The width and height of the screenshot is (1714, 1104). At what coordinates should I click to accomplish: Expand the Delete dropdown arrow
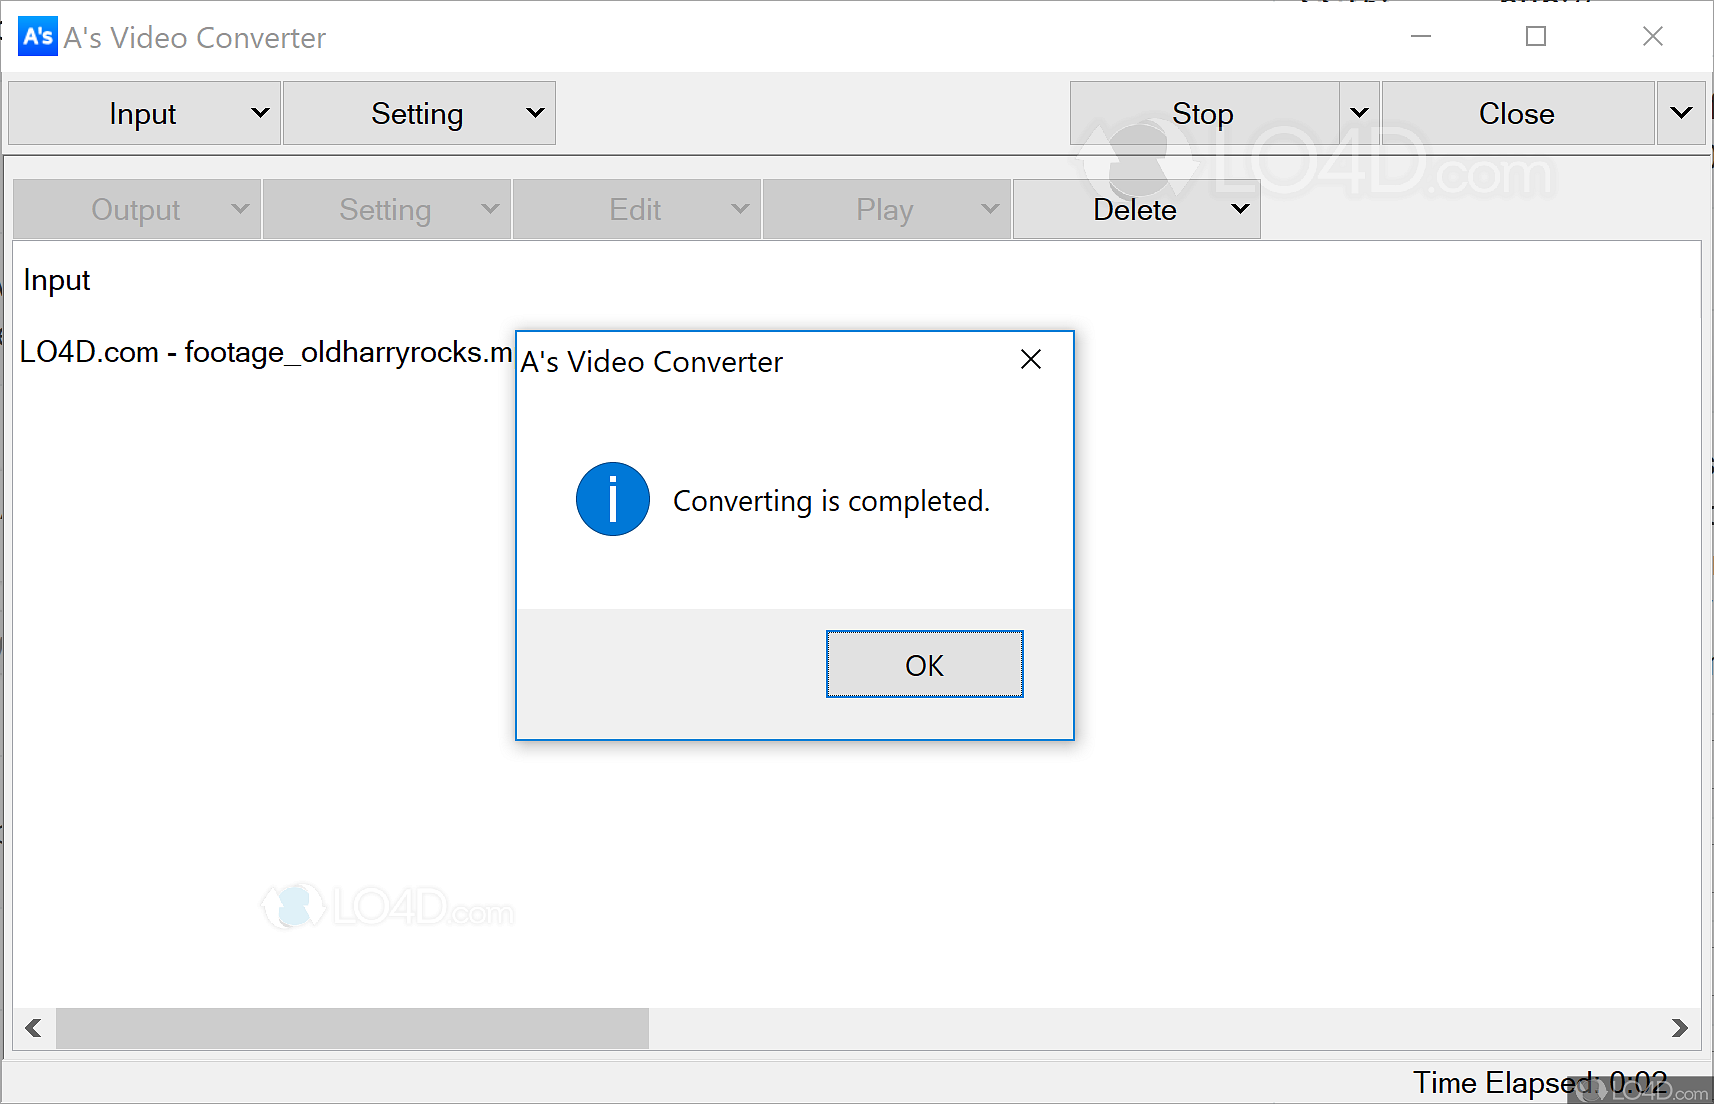click(x=1240, y=209)
